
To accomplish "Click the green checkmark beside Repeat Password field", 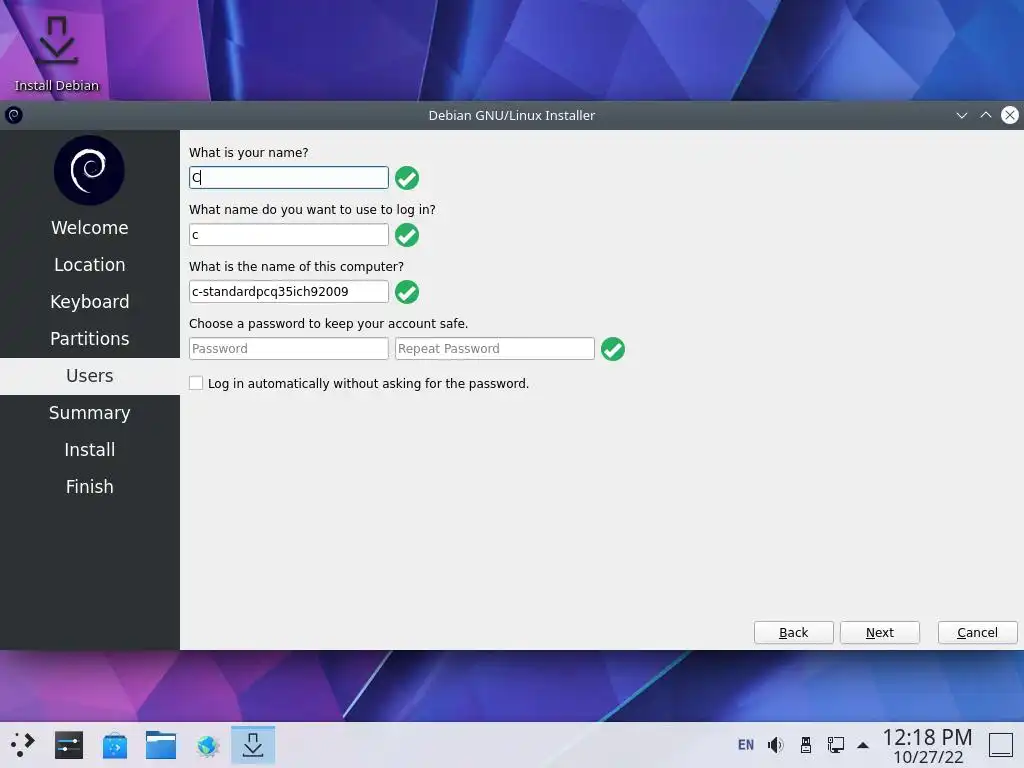I will [613, 349].
